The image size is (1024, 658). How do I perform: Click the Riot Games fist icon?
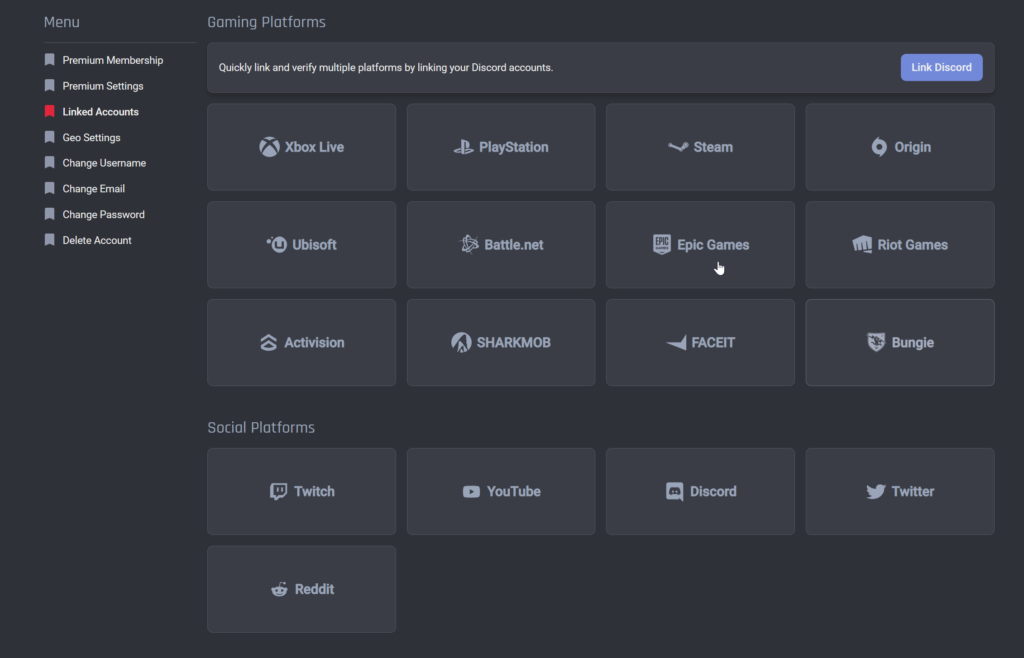862,244
